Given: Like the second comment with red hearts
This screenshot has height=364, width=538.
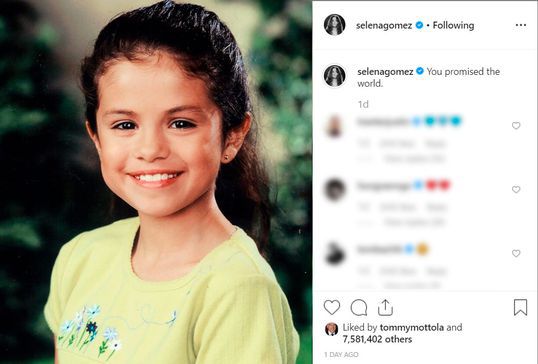Looking at the screenshot, I should 516,189.
